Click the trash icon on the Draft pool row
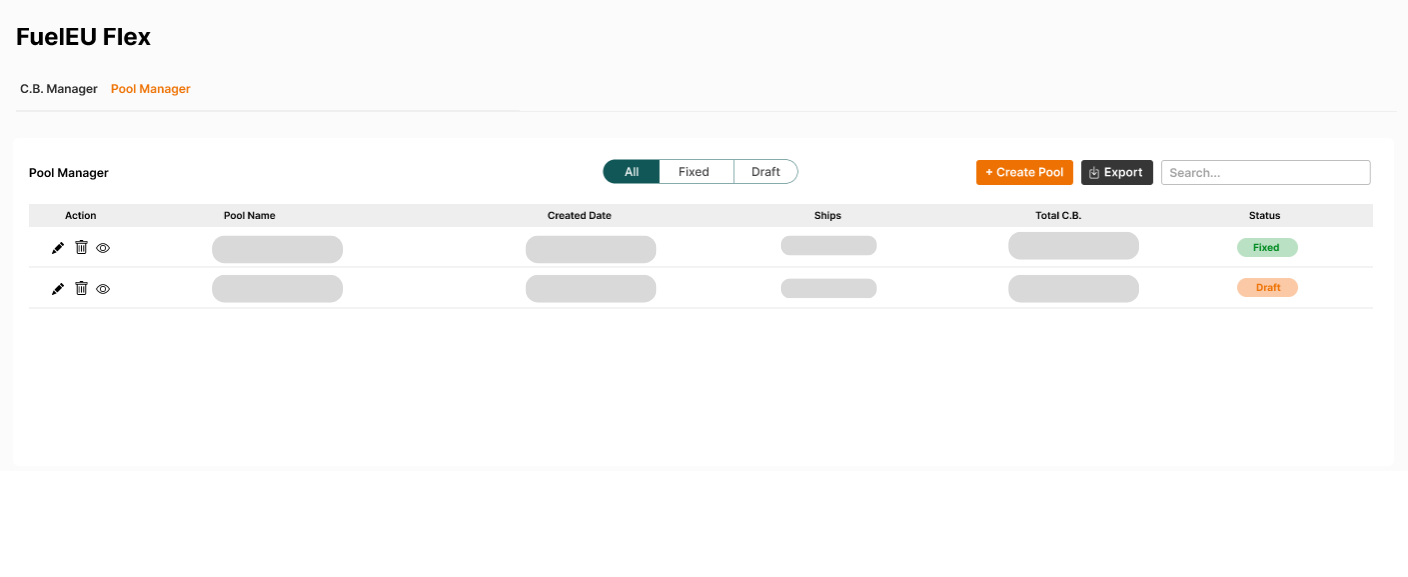Image resolution: width=1408 pixels, height=577 pixels. pos(81,288)
